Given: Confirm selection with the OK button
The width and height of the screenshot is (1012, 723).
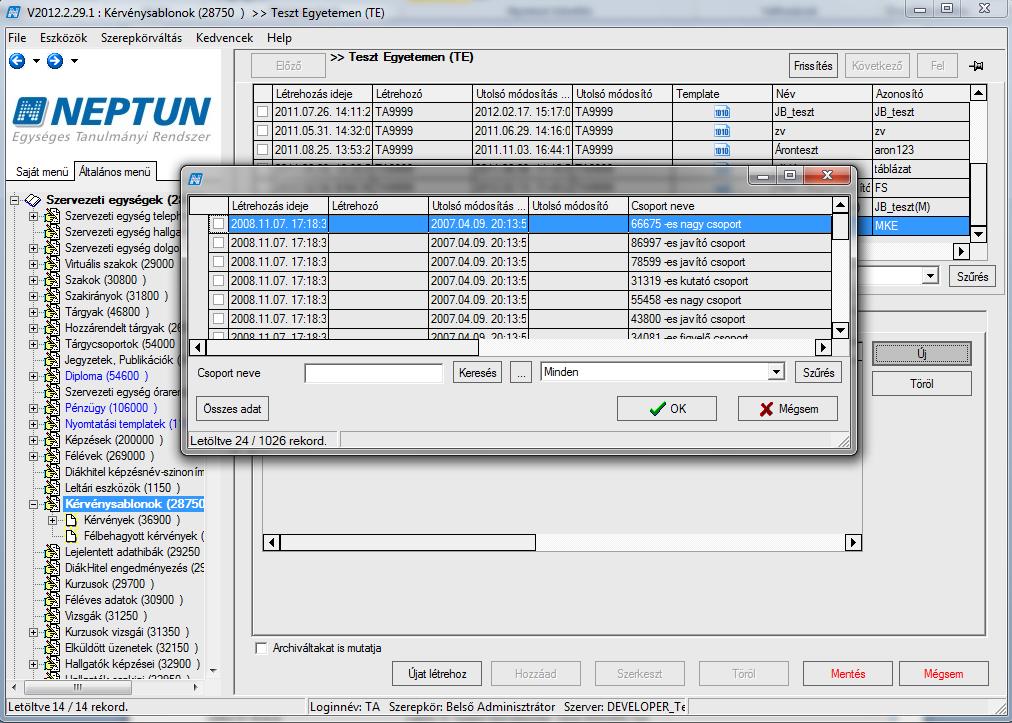Looking at the screenshot, I should 667,409.
